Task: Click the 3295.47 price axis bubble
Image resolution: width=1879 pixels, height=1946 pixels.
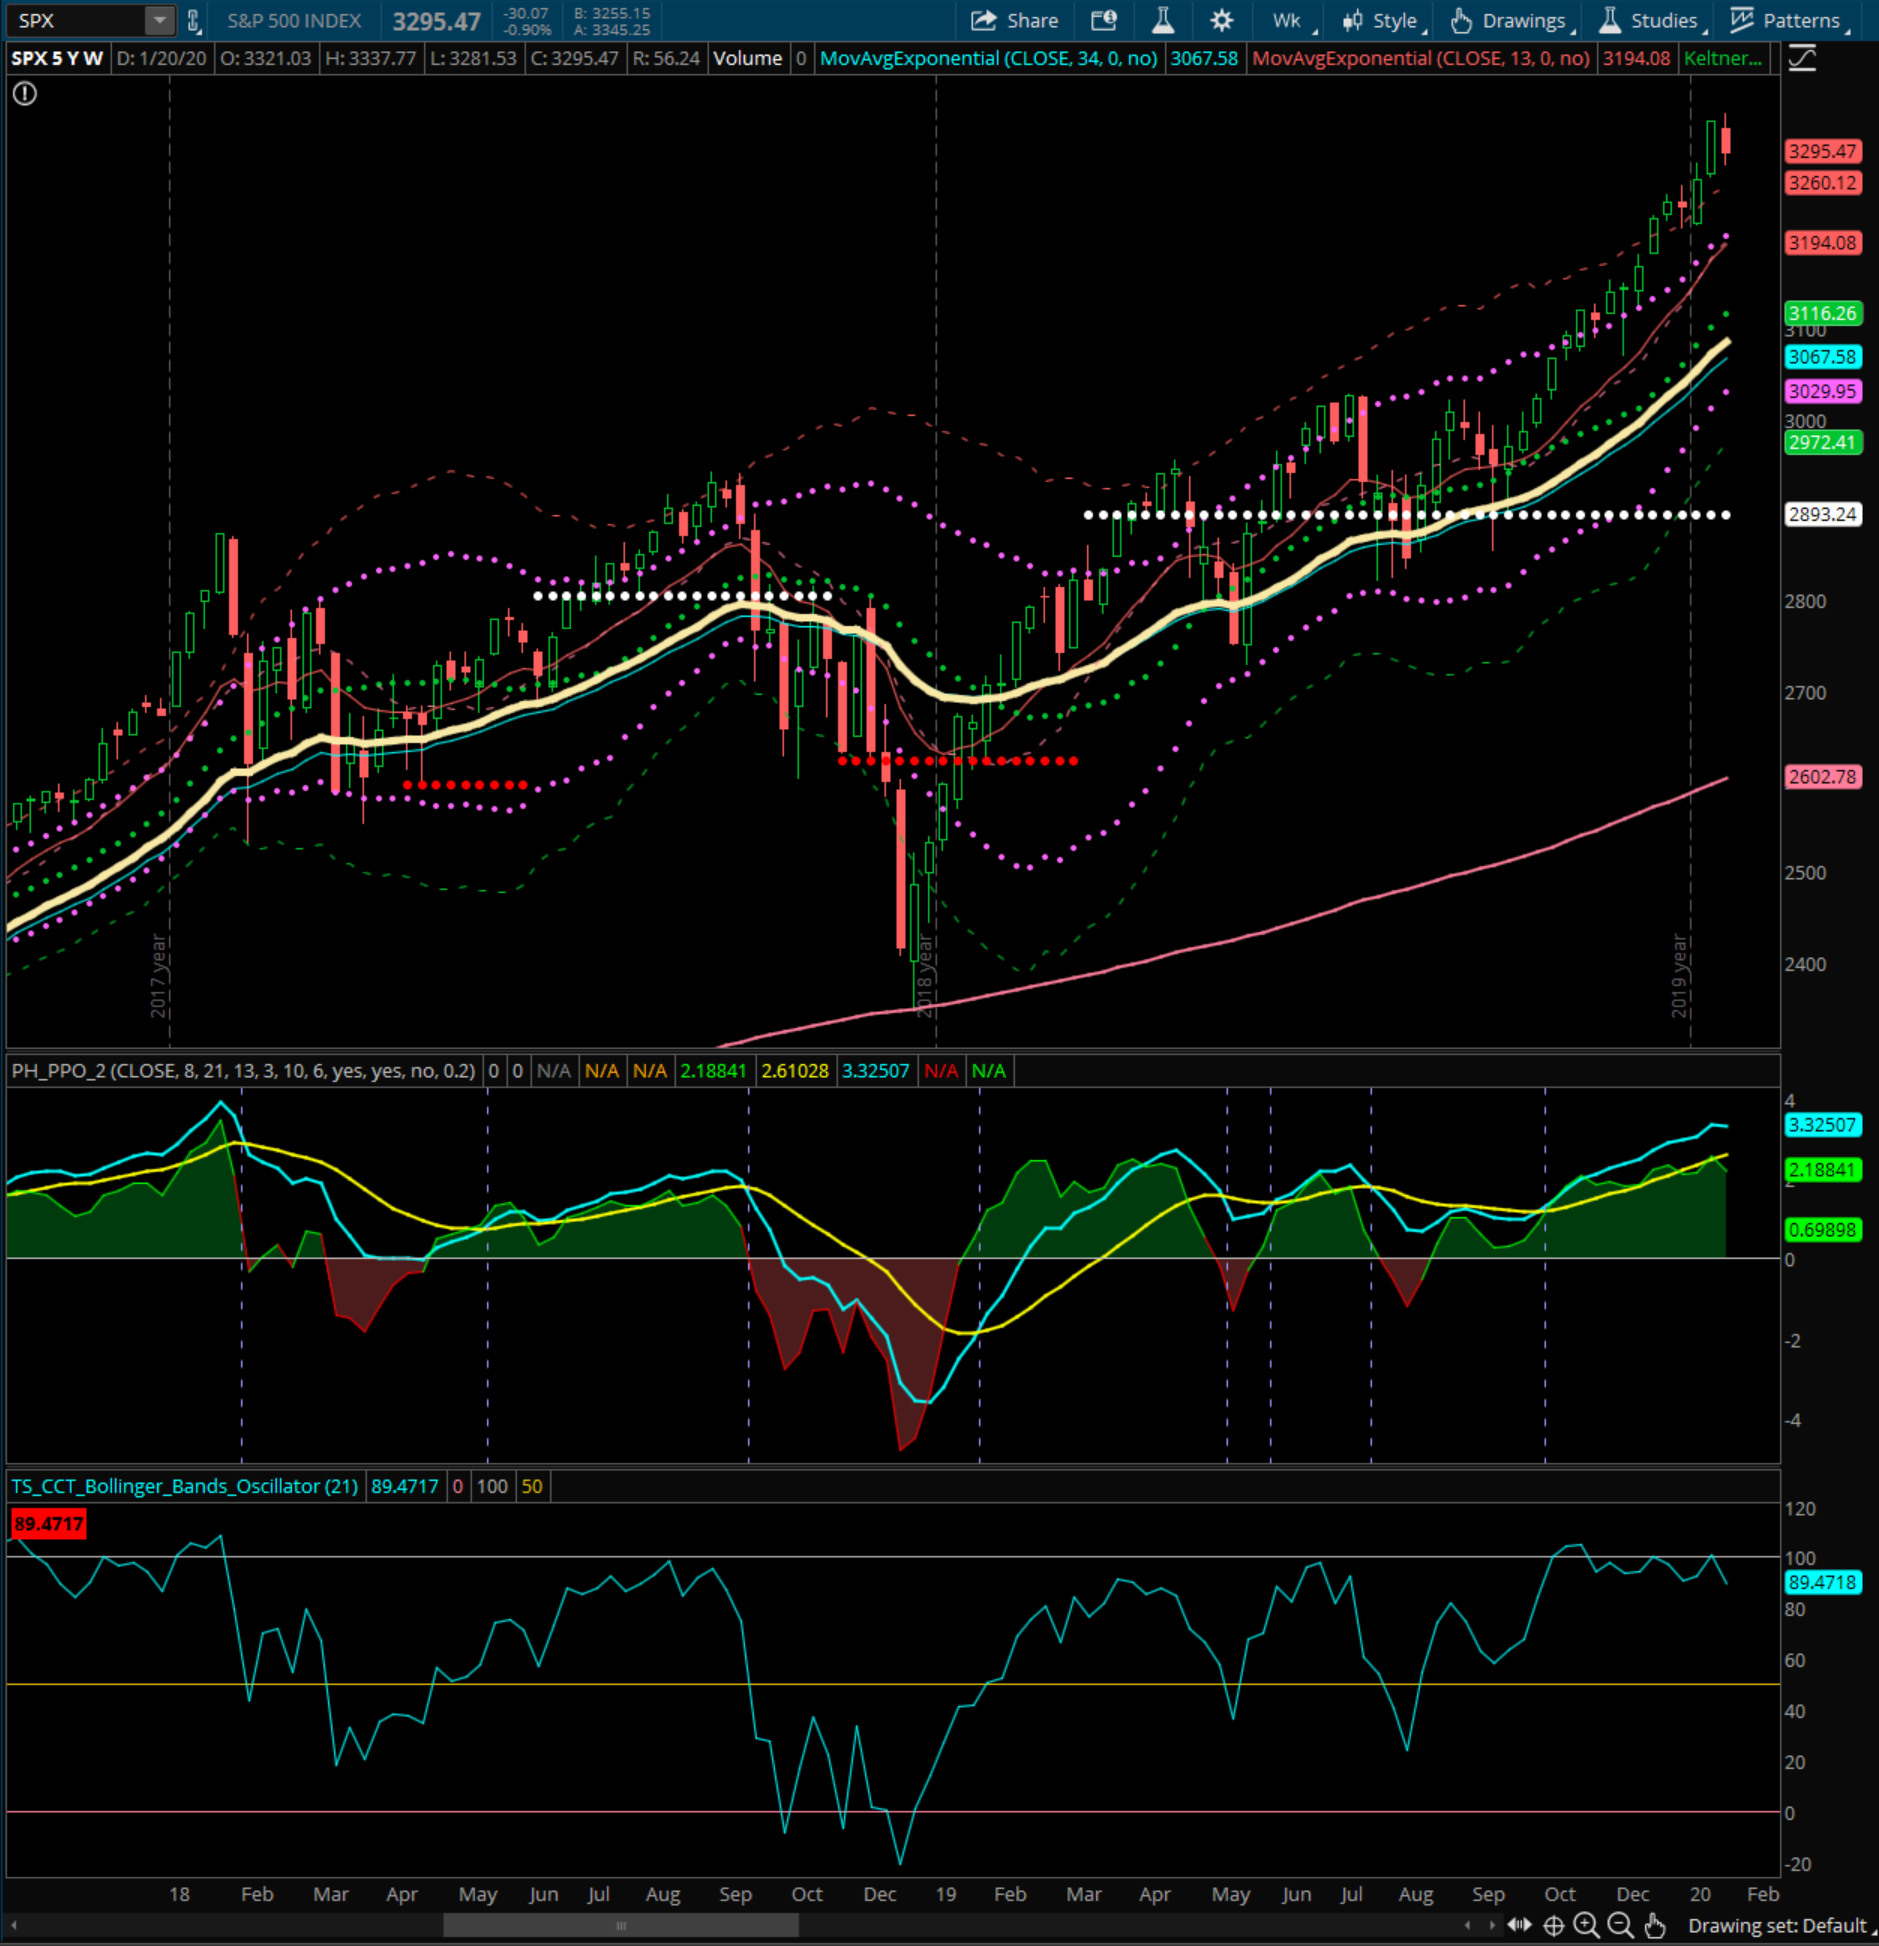Action: pyautogui.click(x=1823, y=151)
